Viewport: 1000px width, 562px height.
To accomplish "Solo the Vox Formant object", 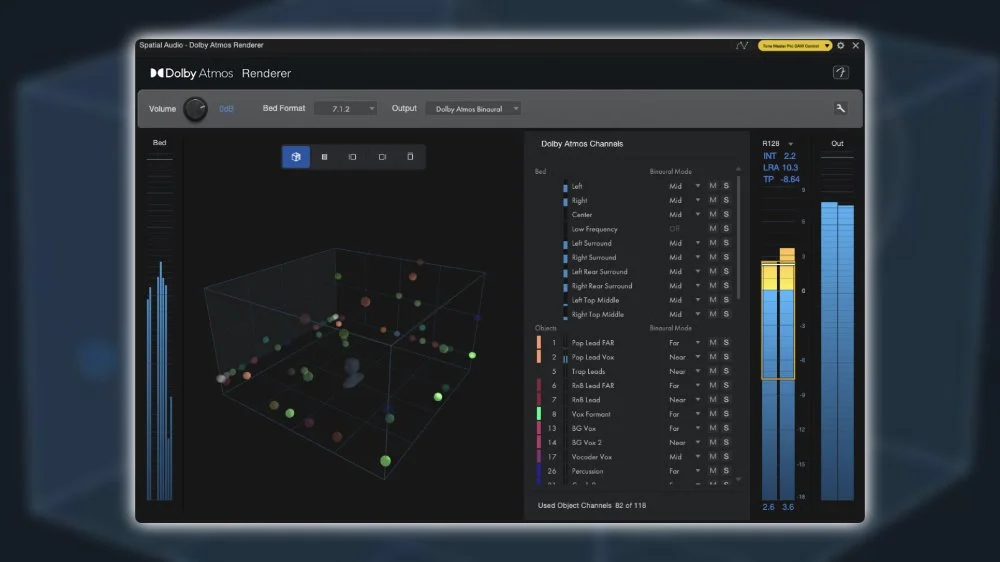I will (x=726, y=414).
